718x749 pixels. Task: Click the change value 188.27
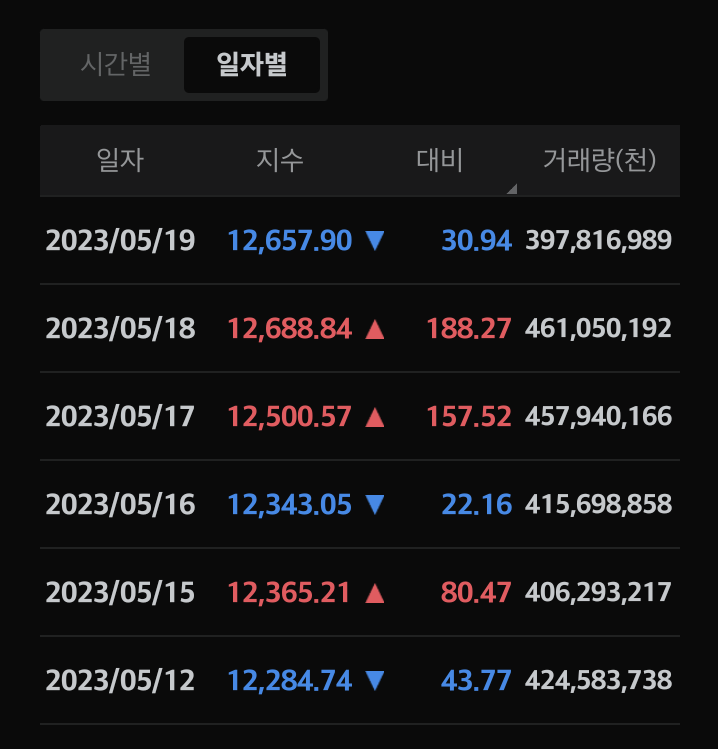click(469, 329)
